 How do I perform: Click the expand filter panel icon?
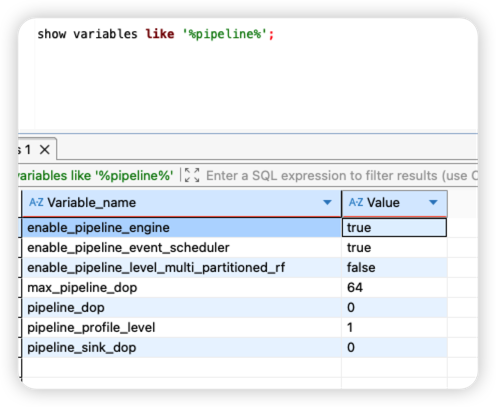point(192,175)
